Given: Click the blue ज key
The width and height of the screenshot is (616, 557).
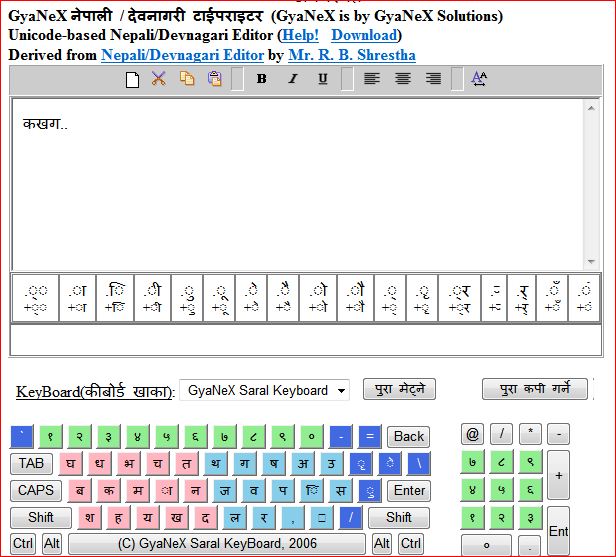Looking at the screenshot, I should 225,491.
